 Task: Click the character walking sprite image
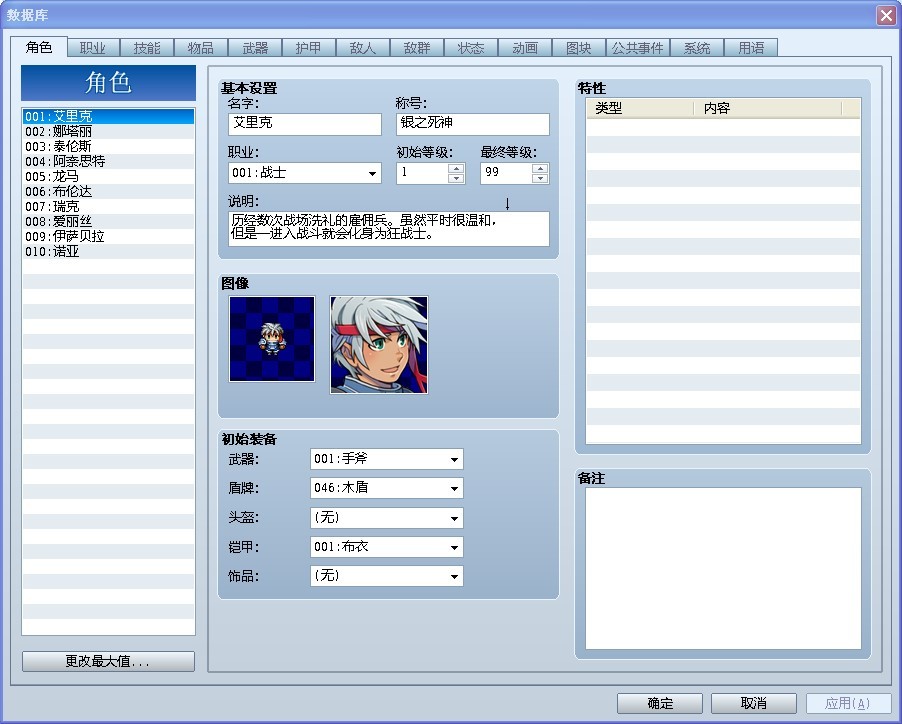(x=272, y=339)
